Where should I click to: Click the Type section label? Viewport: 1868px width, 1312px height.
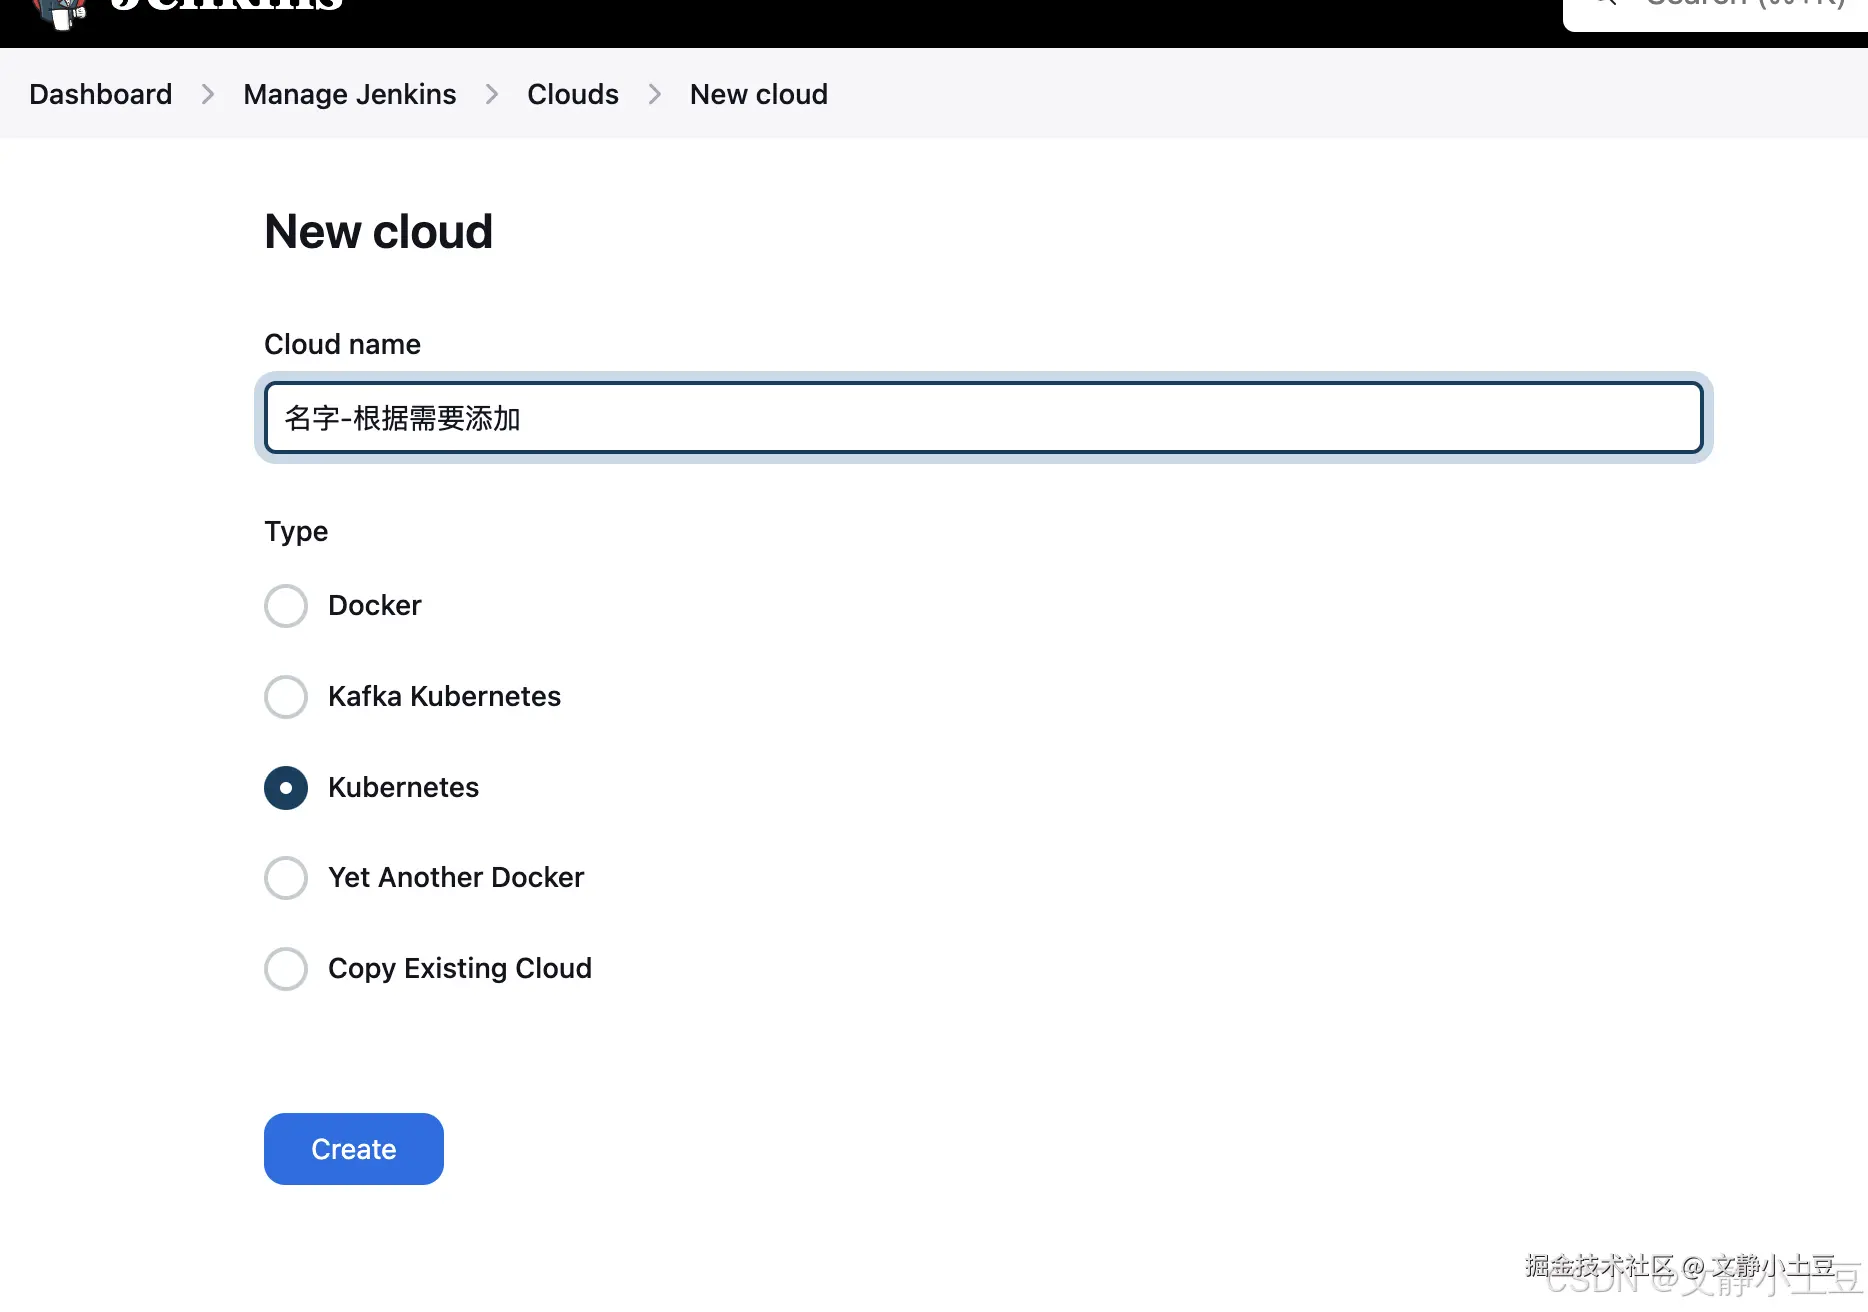[296, 531]
